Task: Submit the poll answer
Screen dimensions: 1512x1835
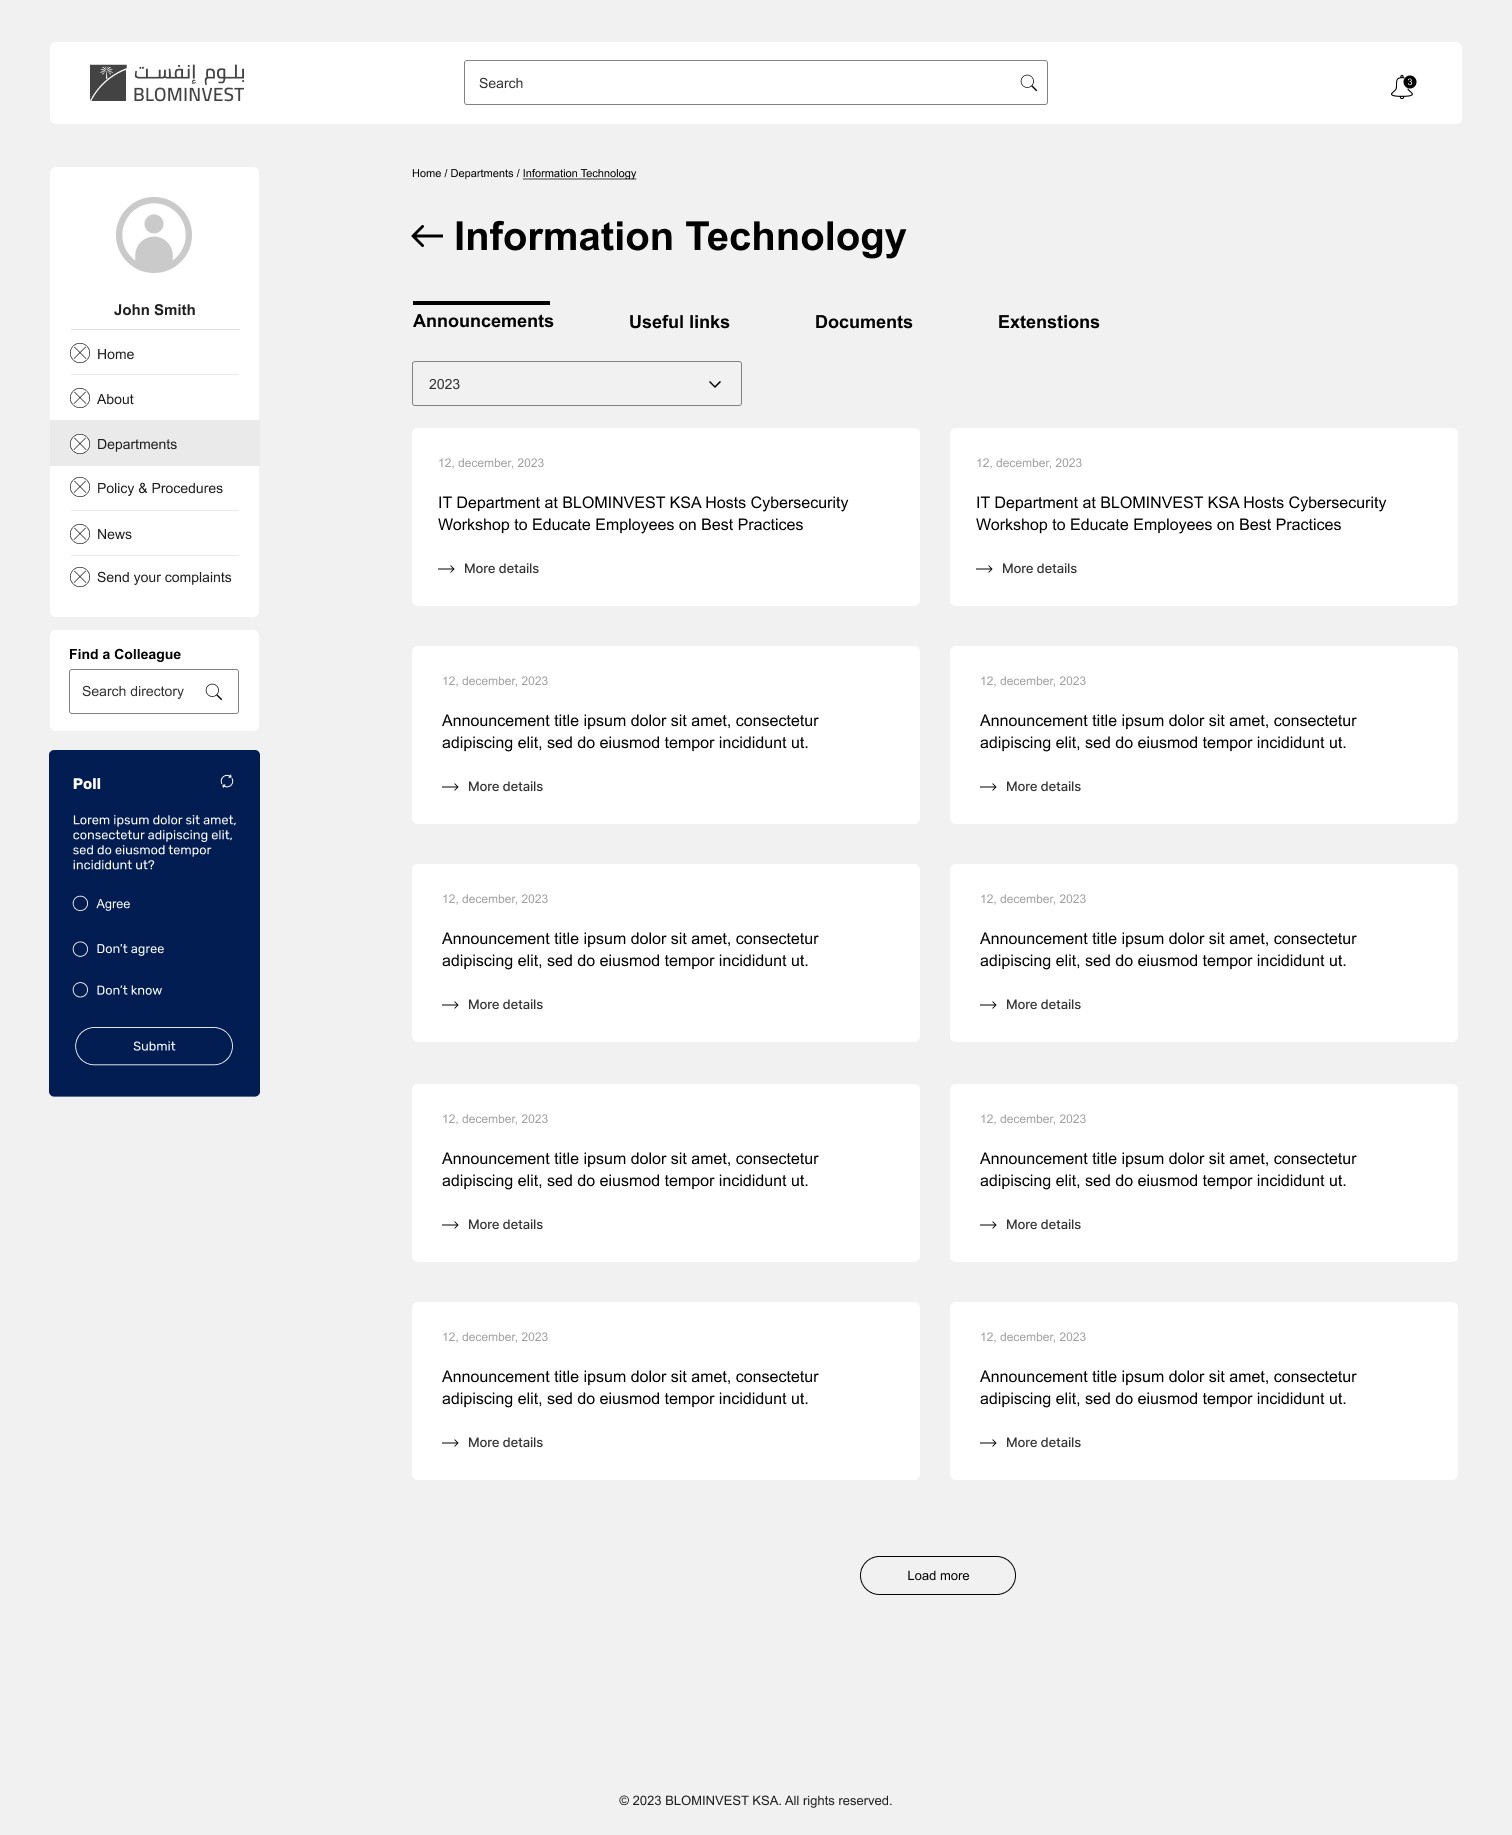Action: coord(154,1046)
